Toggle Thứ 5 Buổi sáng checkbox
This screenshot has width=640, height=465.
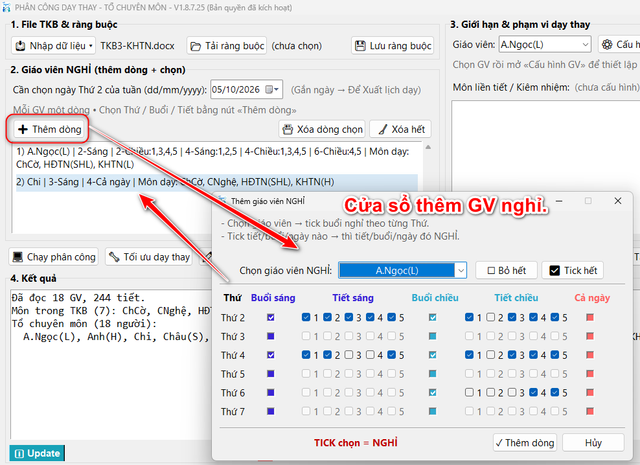pos(271,374)
